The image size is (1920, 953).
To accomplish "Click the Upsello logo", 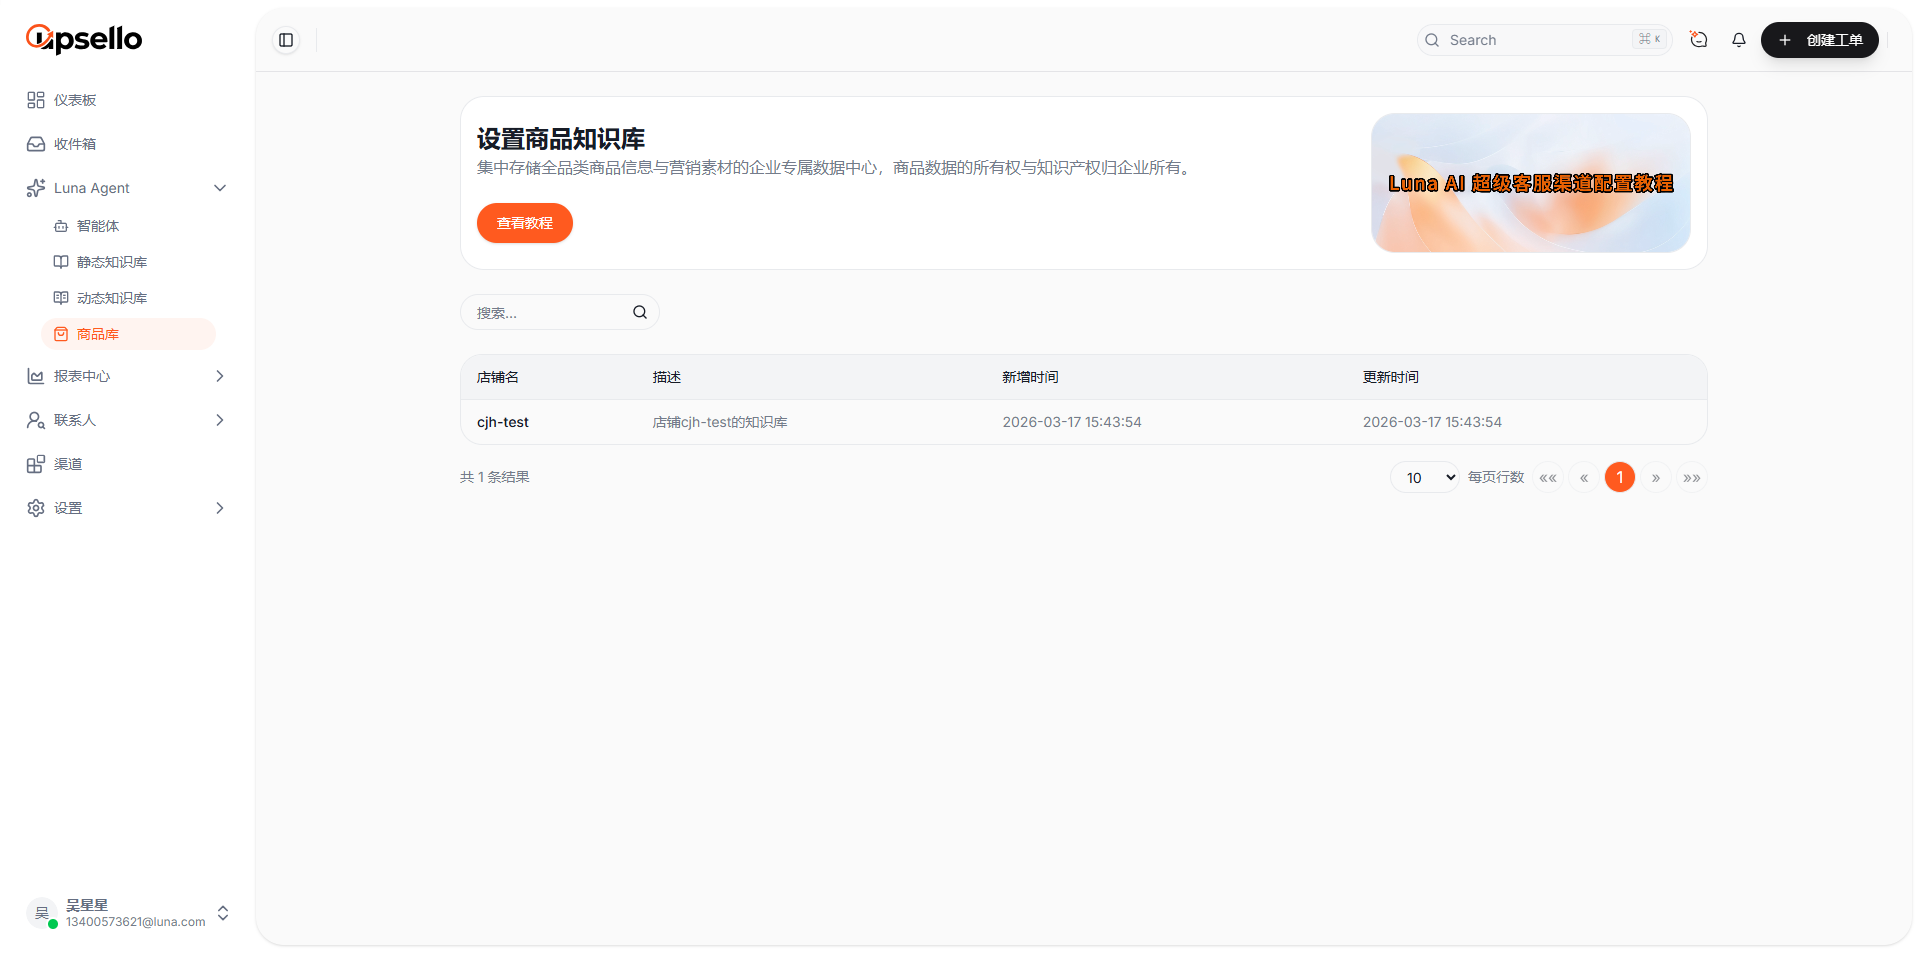I will point(84,39).
